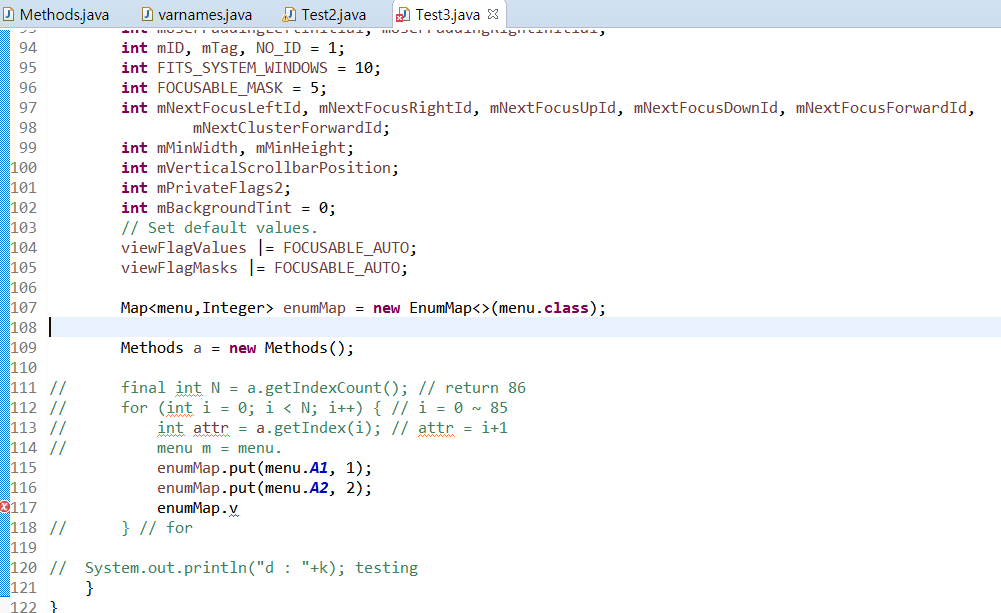Click the 'enumMap.v' error text on line 117

click(197, 508)
